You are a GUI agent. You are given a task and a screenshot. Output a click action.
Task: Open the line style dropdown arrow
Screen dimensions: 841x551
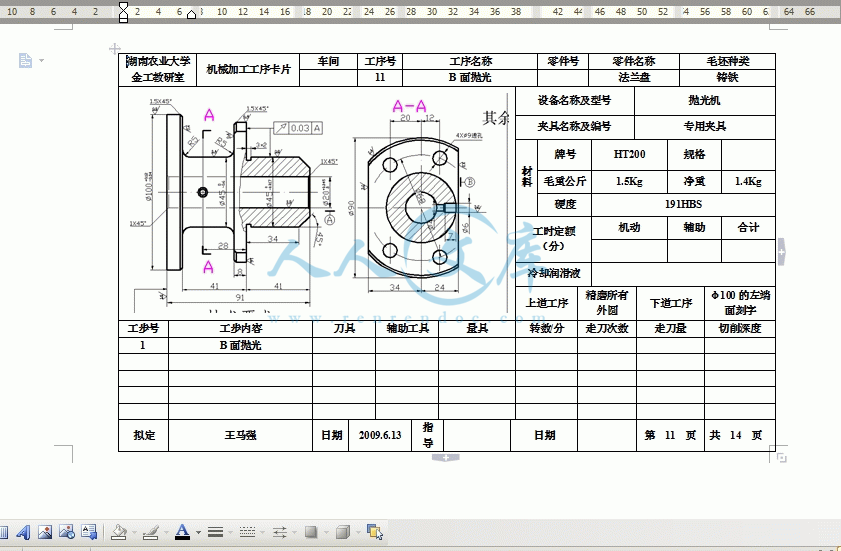point(230,533)
